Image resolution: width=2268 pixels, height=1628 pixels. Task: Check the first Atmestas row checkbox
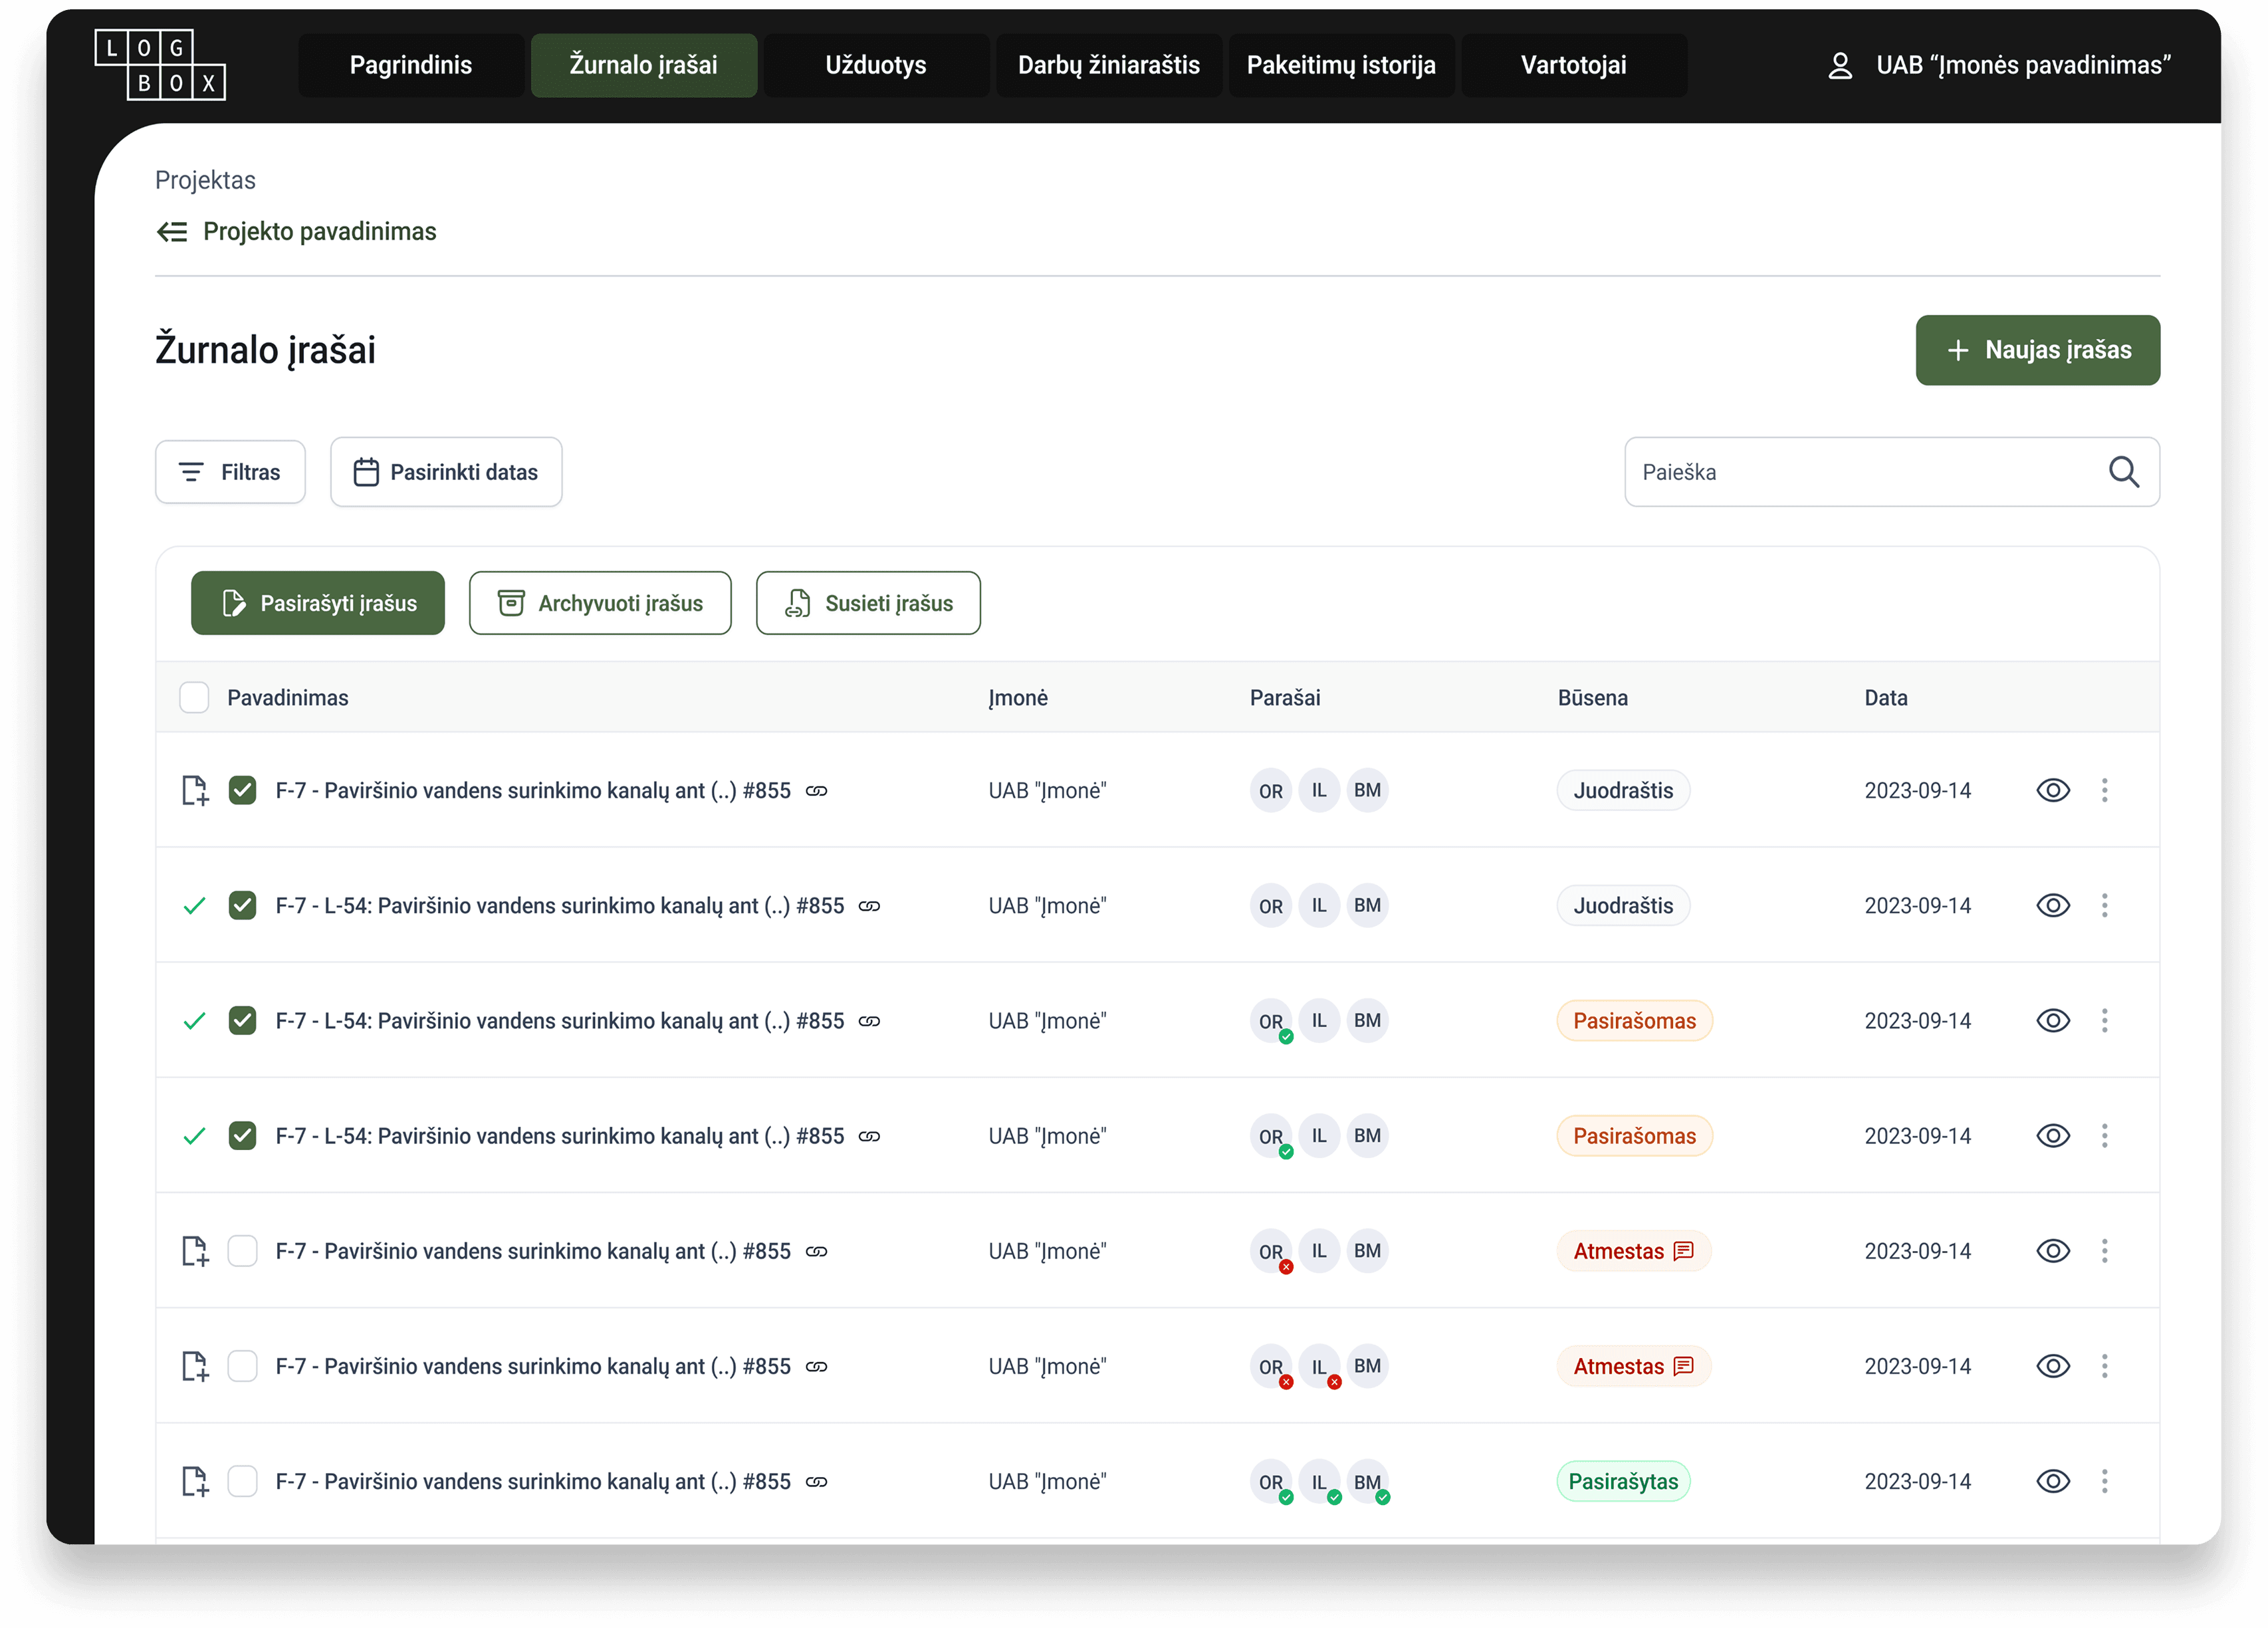coord(242,1251)
